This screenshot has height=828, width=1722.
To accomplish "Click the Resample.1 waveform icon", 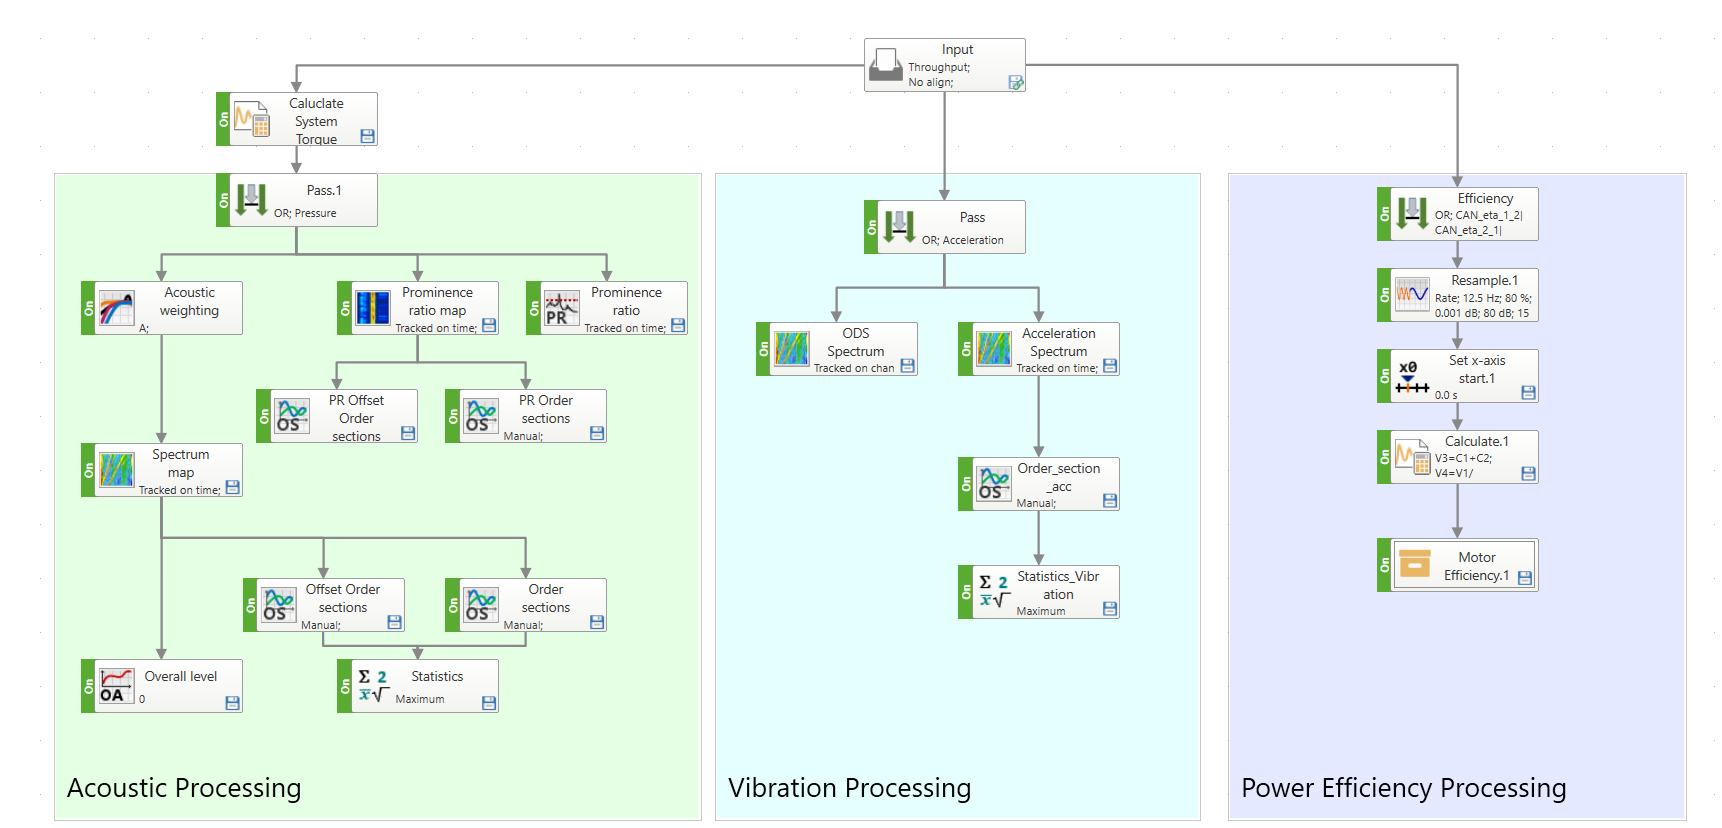I will tap(1412, 295).
